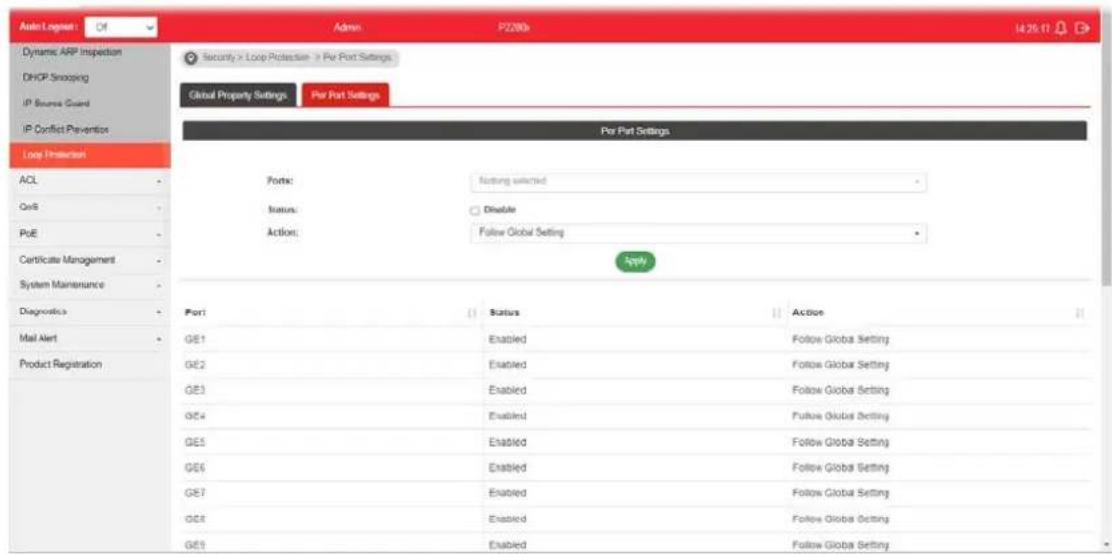Expand the Diagnostics menu section

tap(90, 311)
